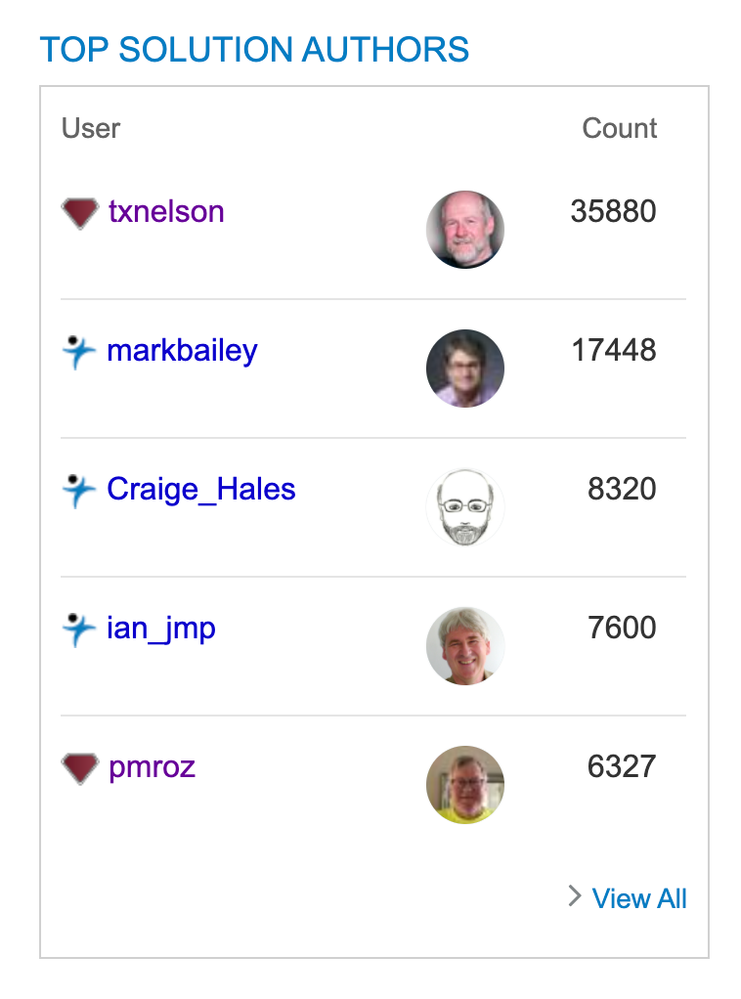Click the View All link
This screenshot has height=999, width=741.
pos(640,898)
